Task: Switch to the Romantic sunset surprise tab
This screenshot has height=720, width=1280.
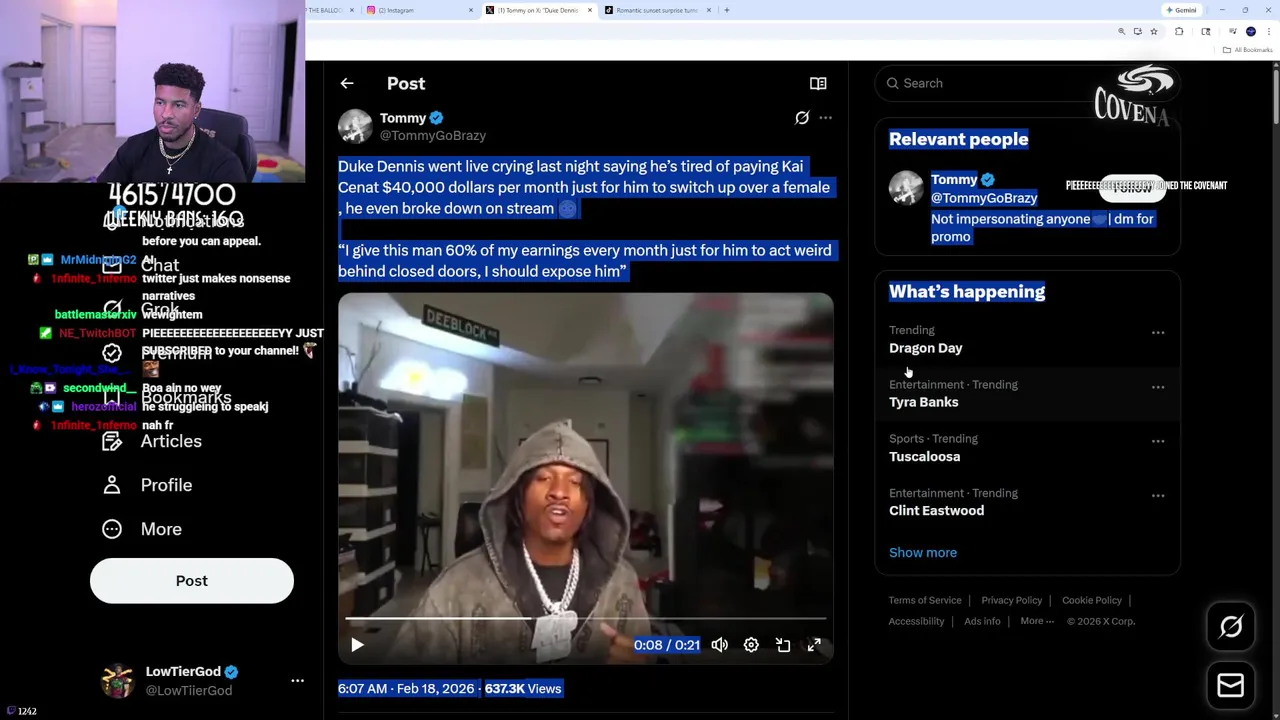Action: coord(655,10)
